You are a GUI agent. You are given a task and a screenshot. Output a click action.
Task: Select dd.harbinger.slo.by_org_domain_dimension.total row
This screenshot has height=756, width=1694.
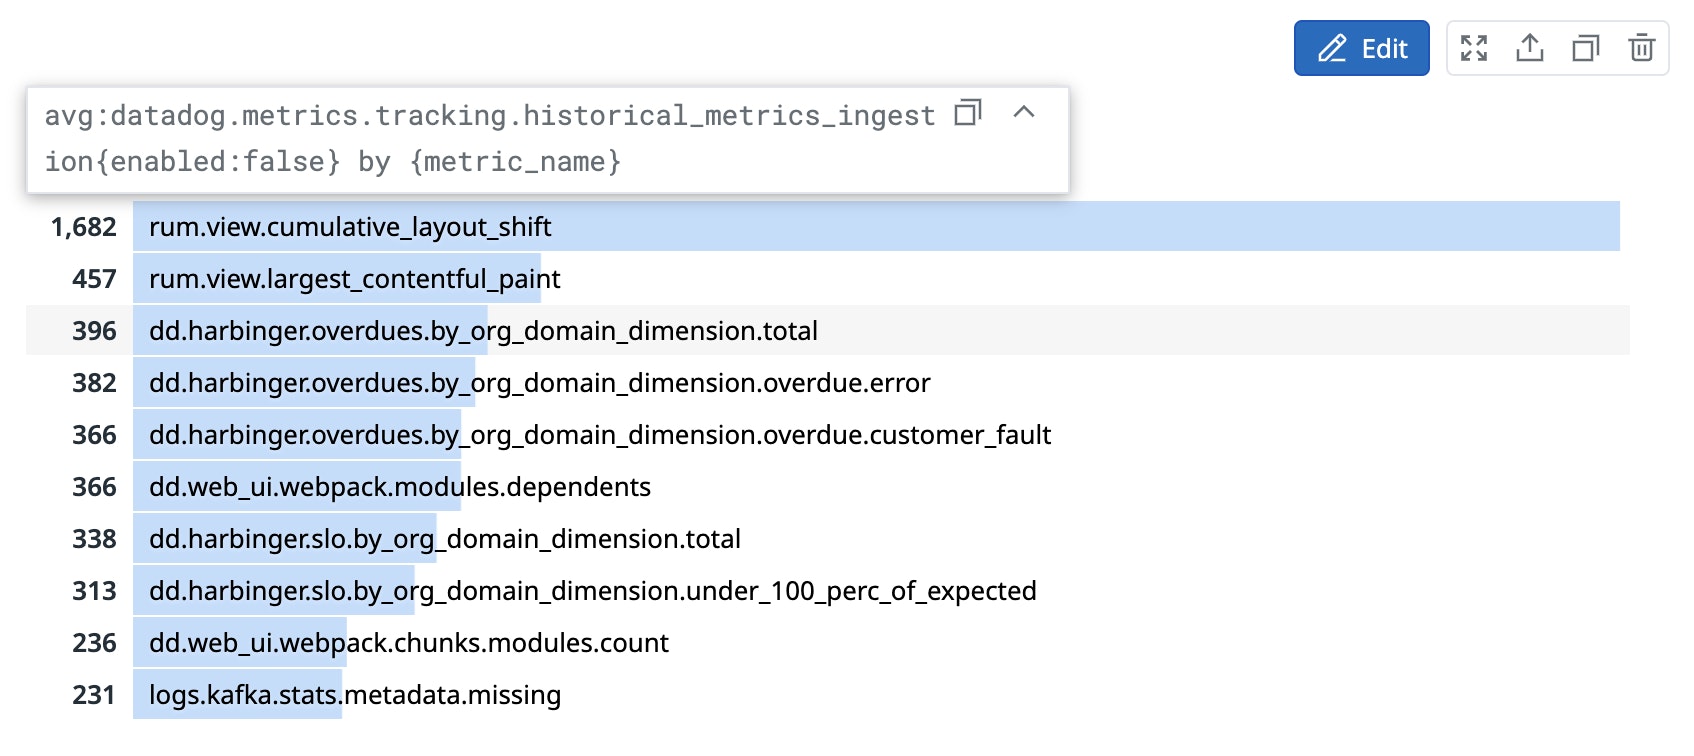tap(445, 539)
